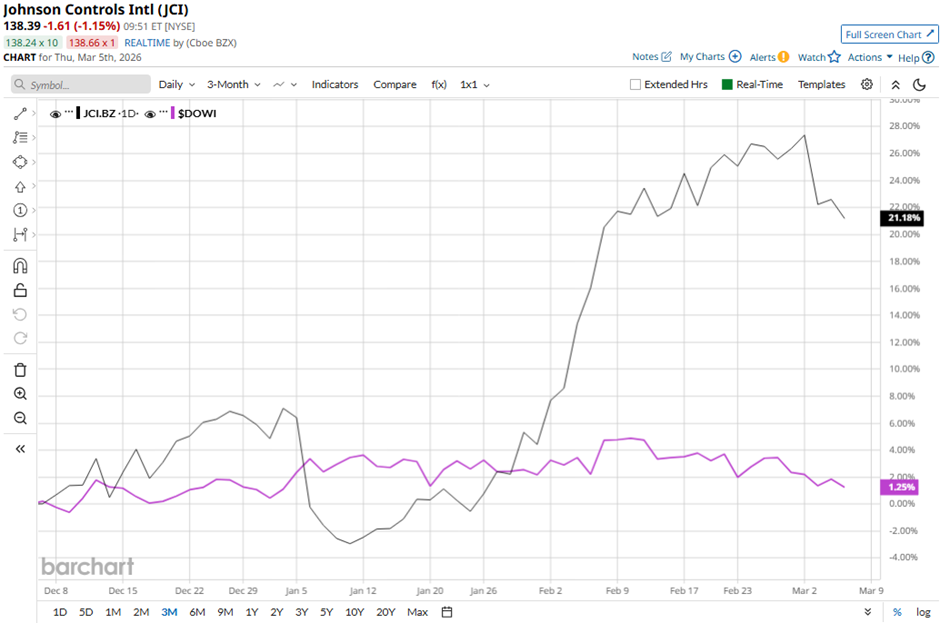The image size is (940, 623).
Task: Redo last chart action
Action: click(x=20, y=338)
